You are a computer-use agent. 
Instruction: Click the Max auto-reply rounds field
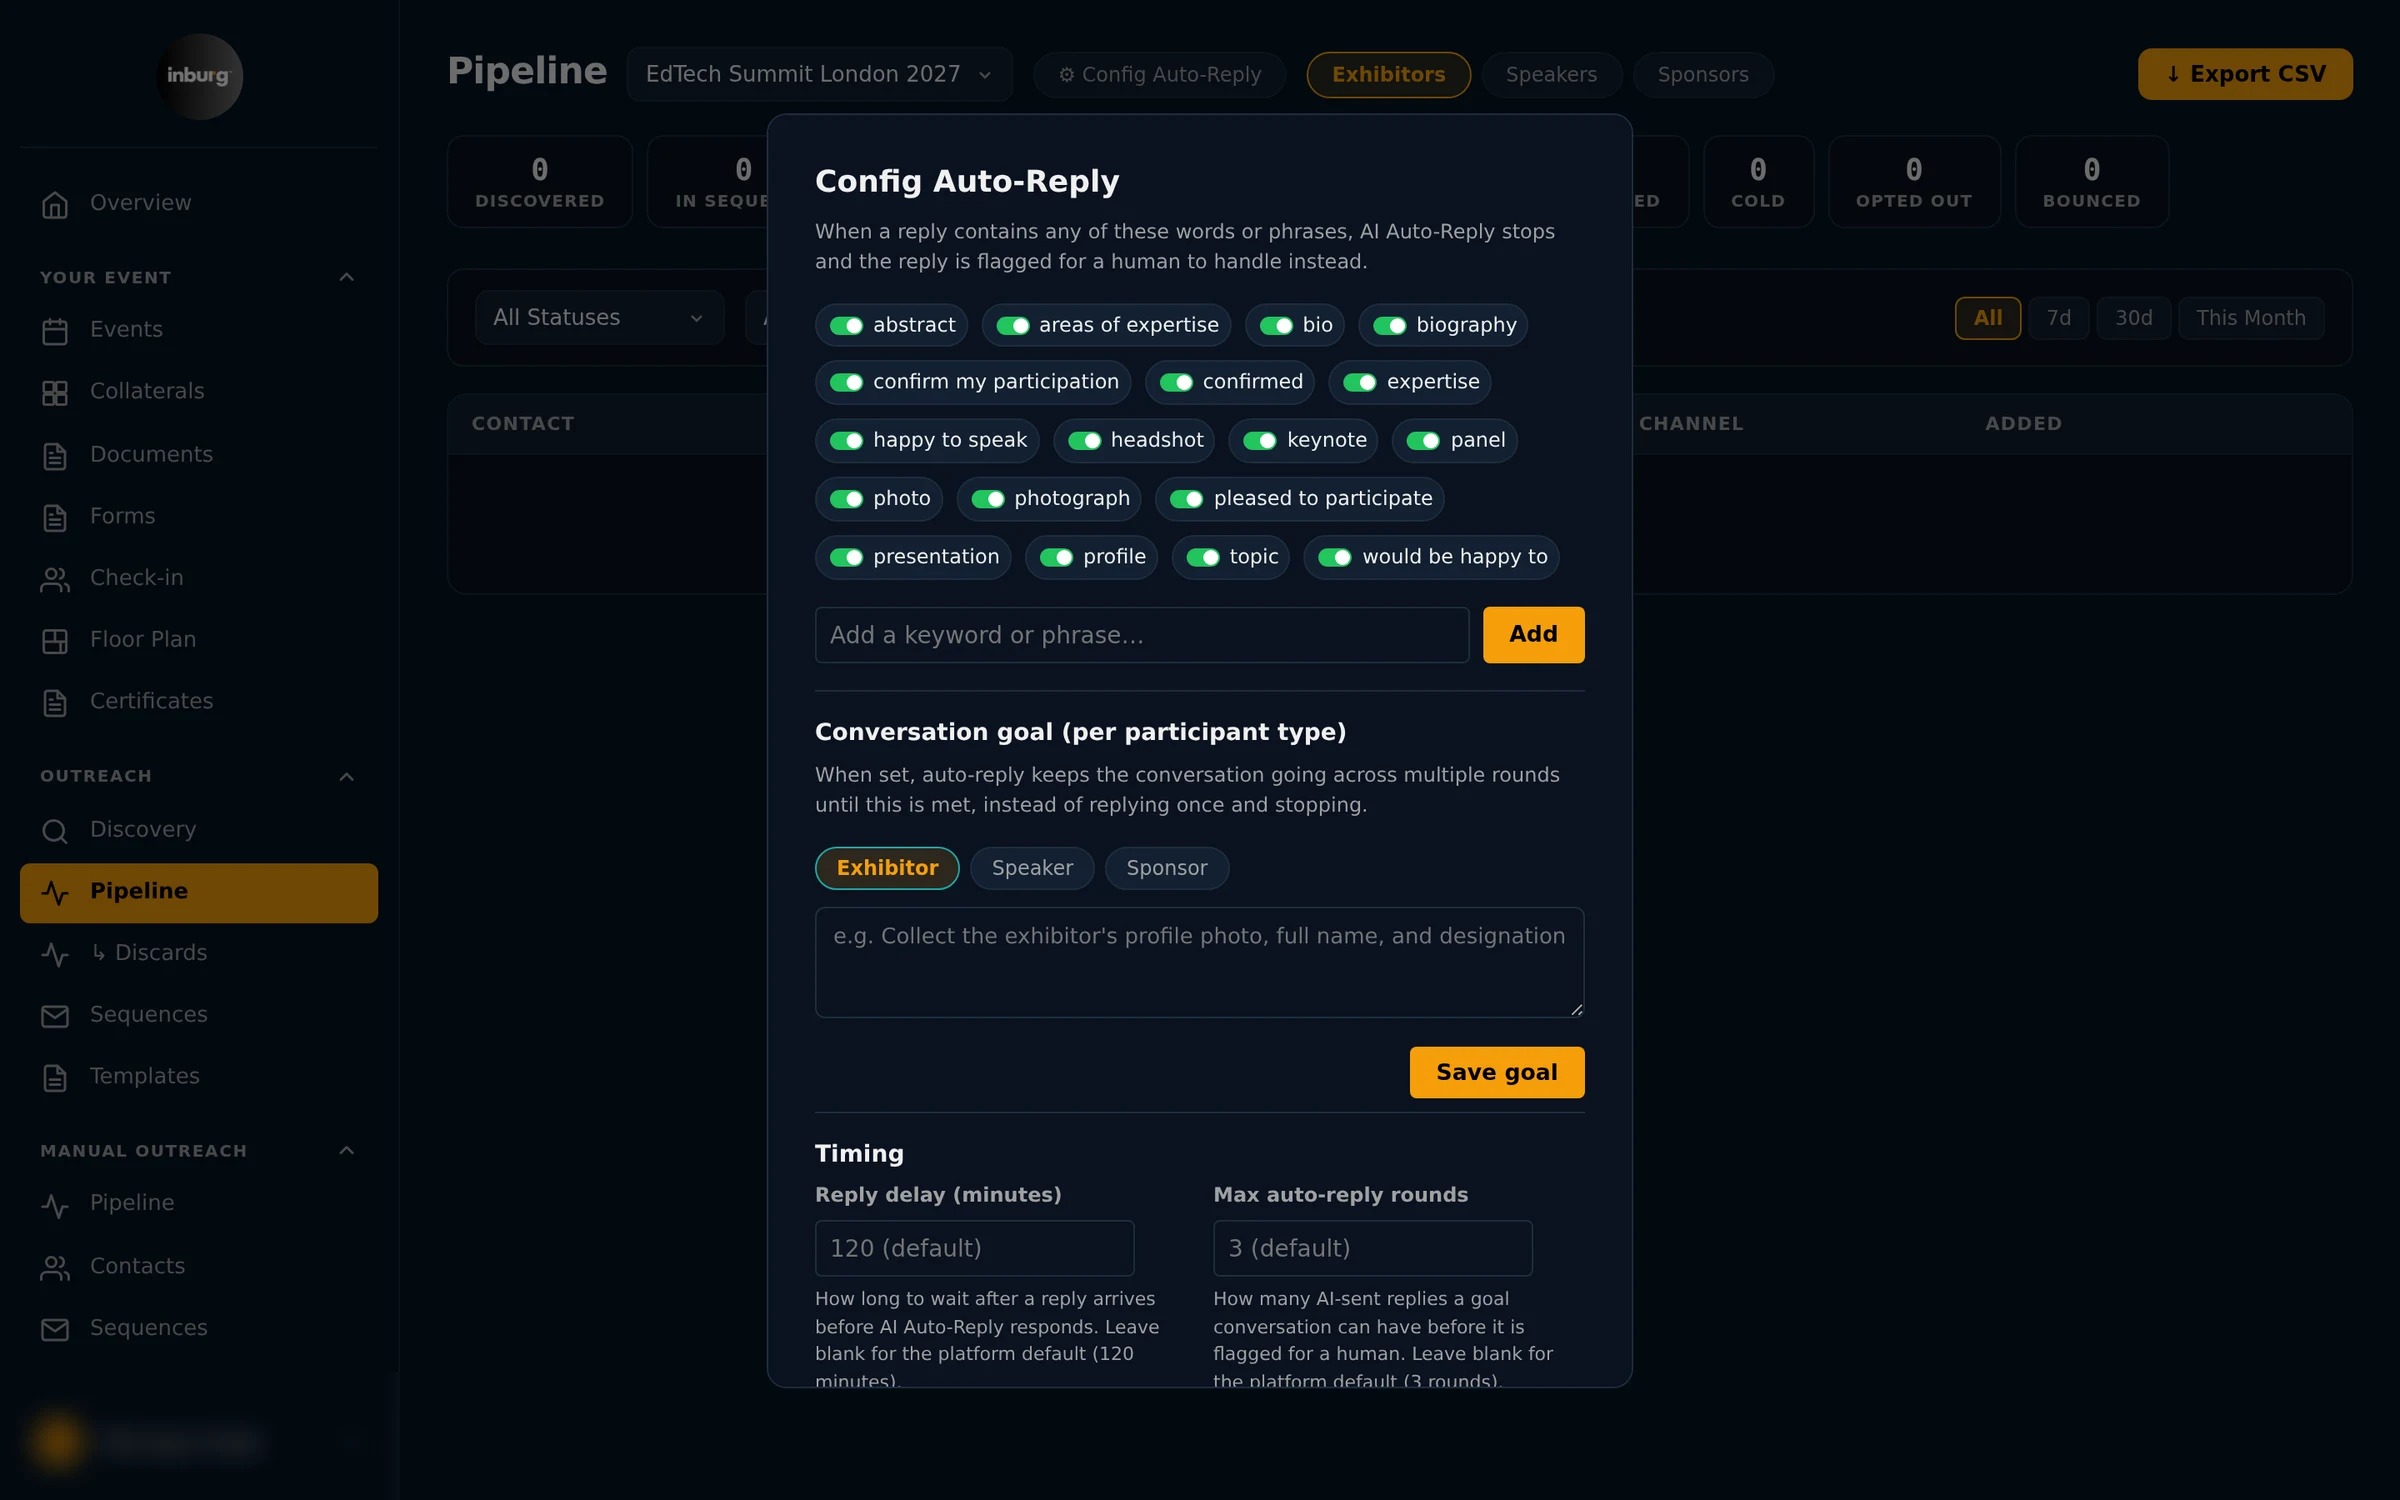(1372, 1248)
